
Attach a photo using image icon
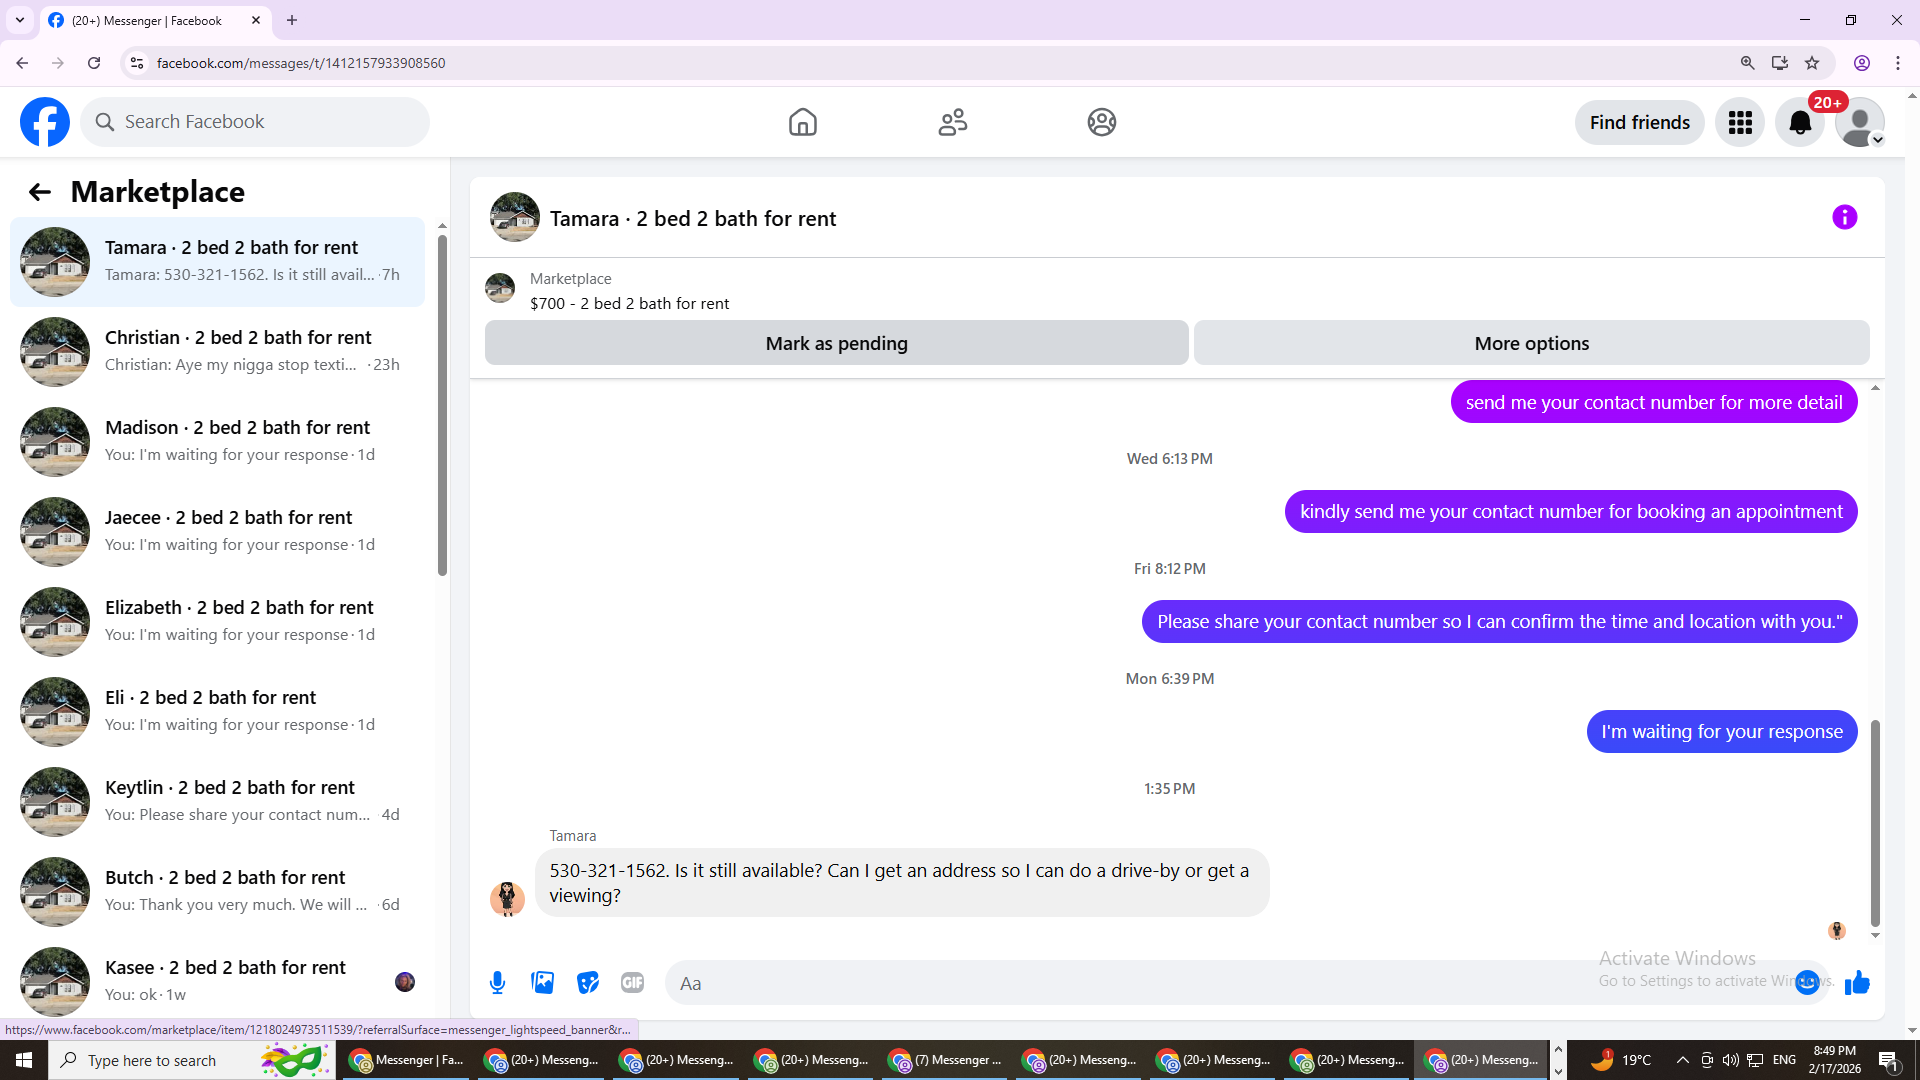pos(543,983)
